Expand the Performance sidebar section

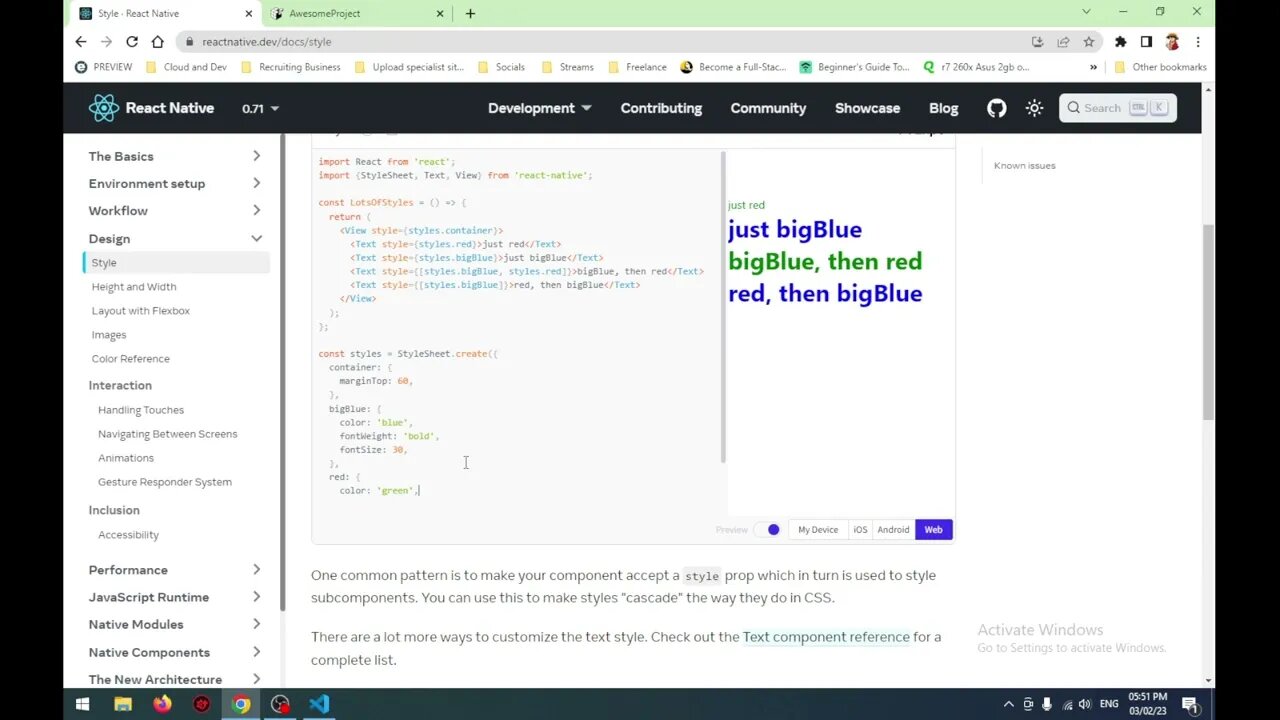176,569
